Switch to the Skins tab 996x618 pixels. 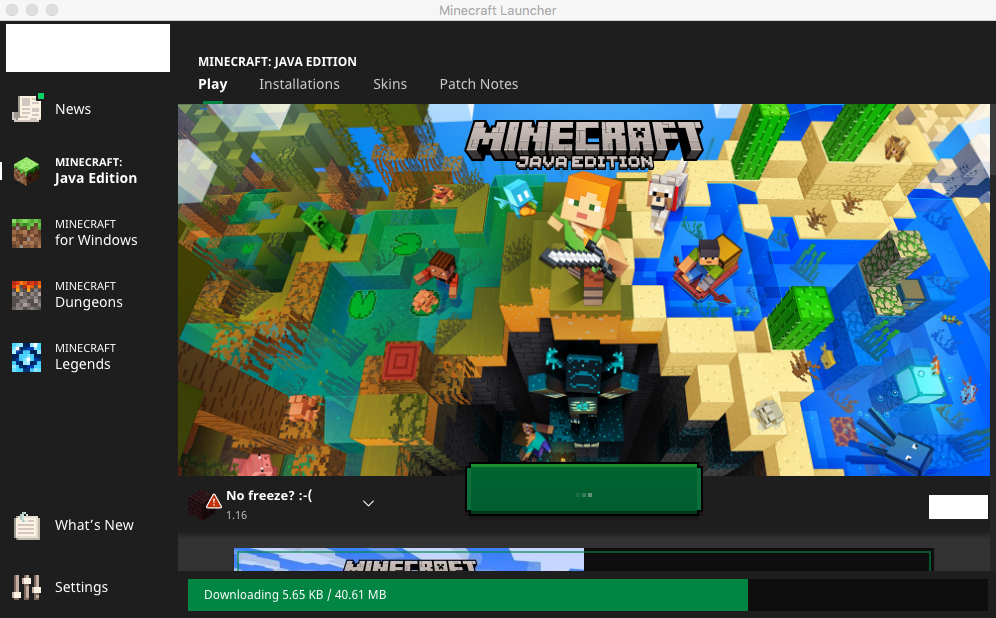click(390, 84)
